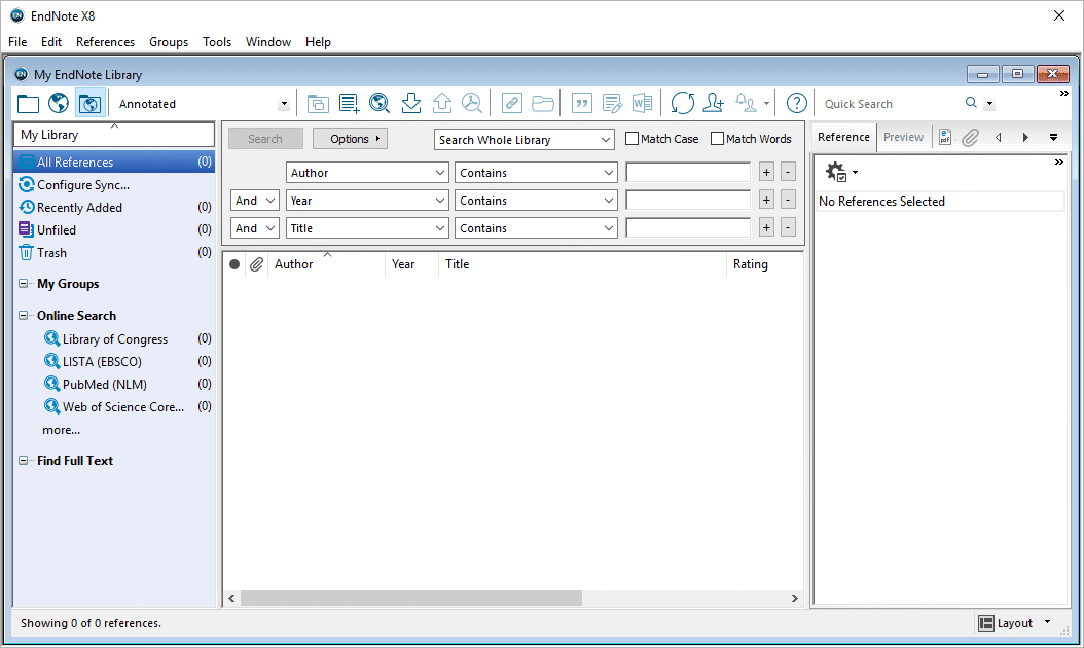Open the Annotated output style dropdown

point(284,104)
